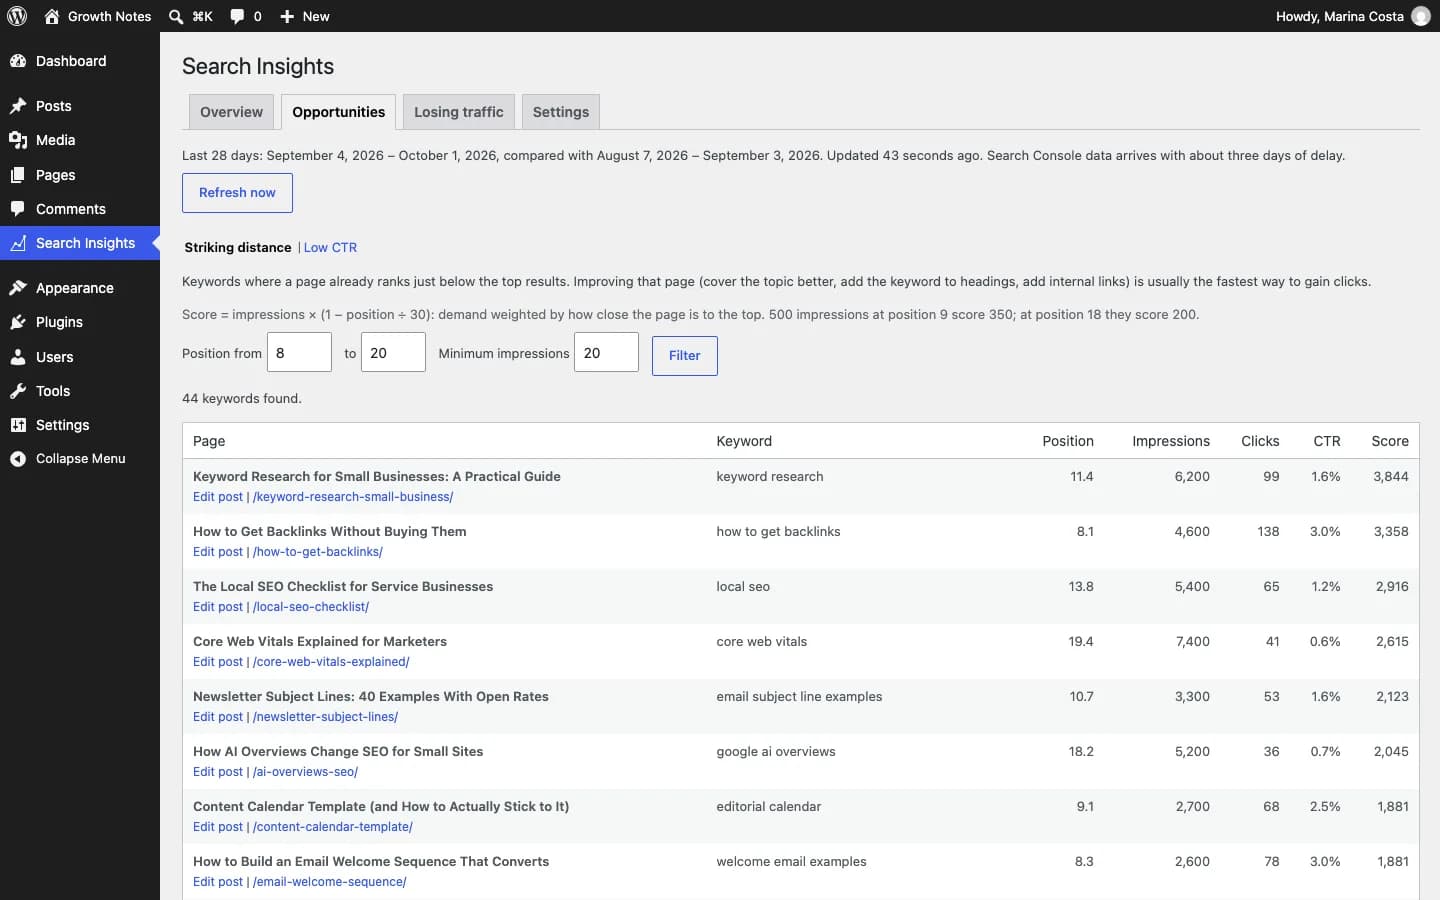
Task: Open the Plugins sidebar menu
Action: (x=80, y=322)
